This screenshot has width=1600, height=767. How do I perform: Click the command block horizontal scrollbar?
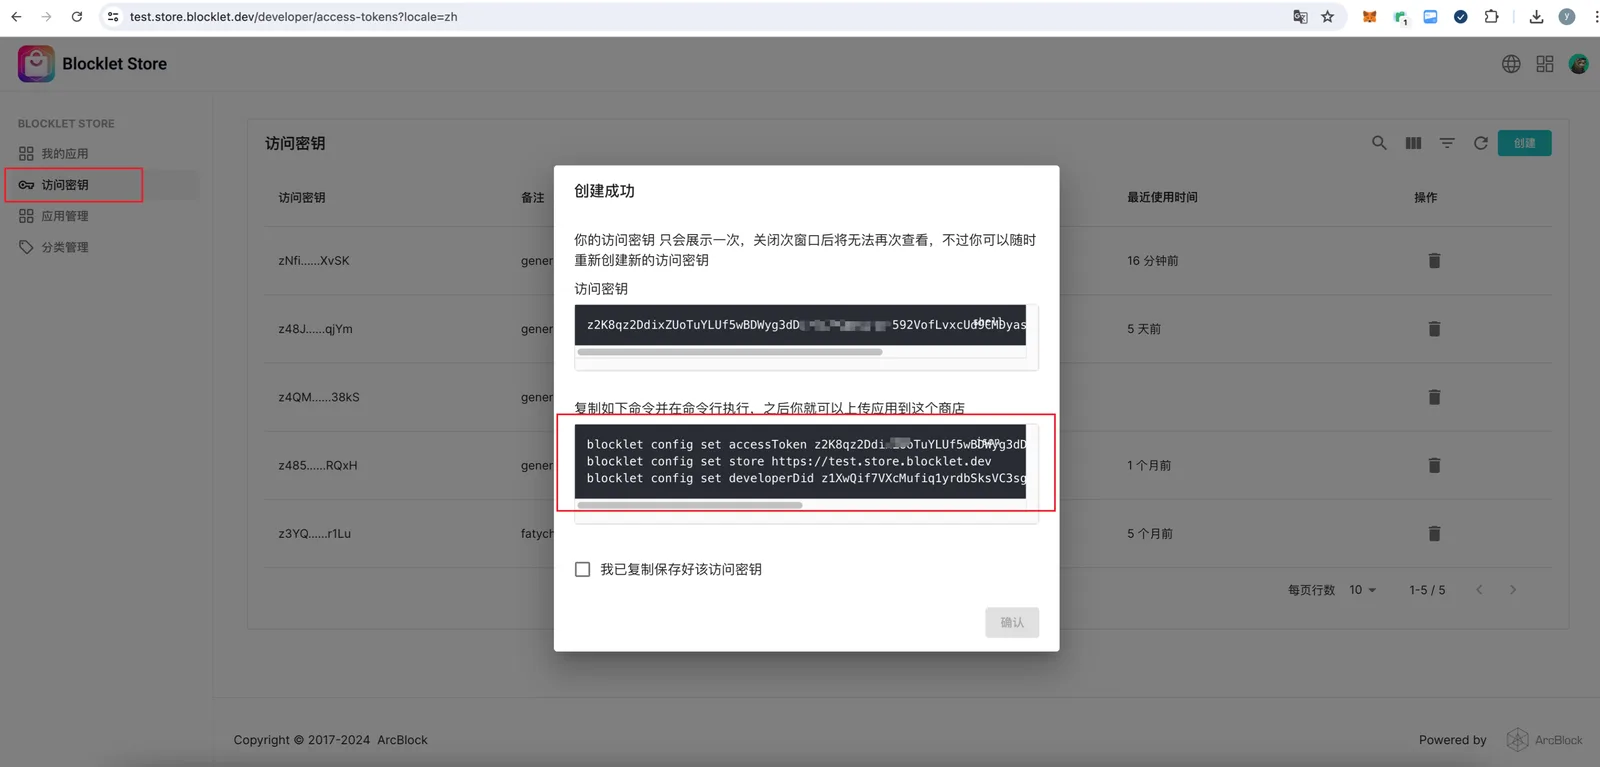click(690, 505)
